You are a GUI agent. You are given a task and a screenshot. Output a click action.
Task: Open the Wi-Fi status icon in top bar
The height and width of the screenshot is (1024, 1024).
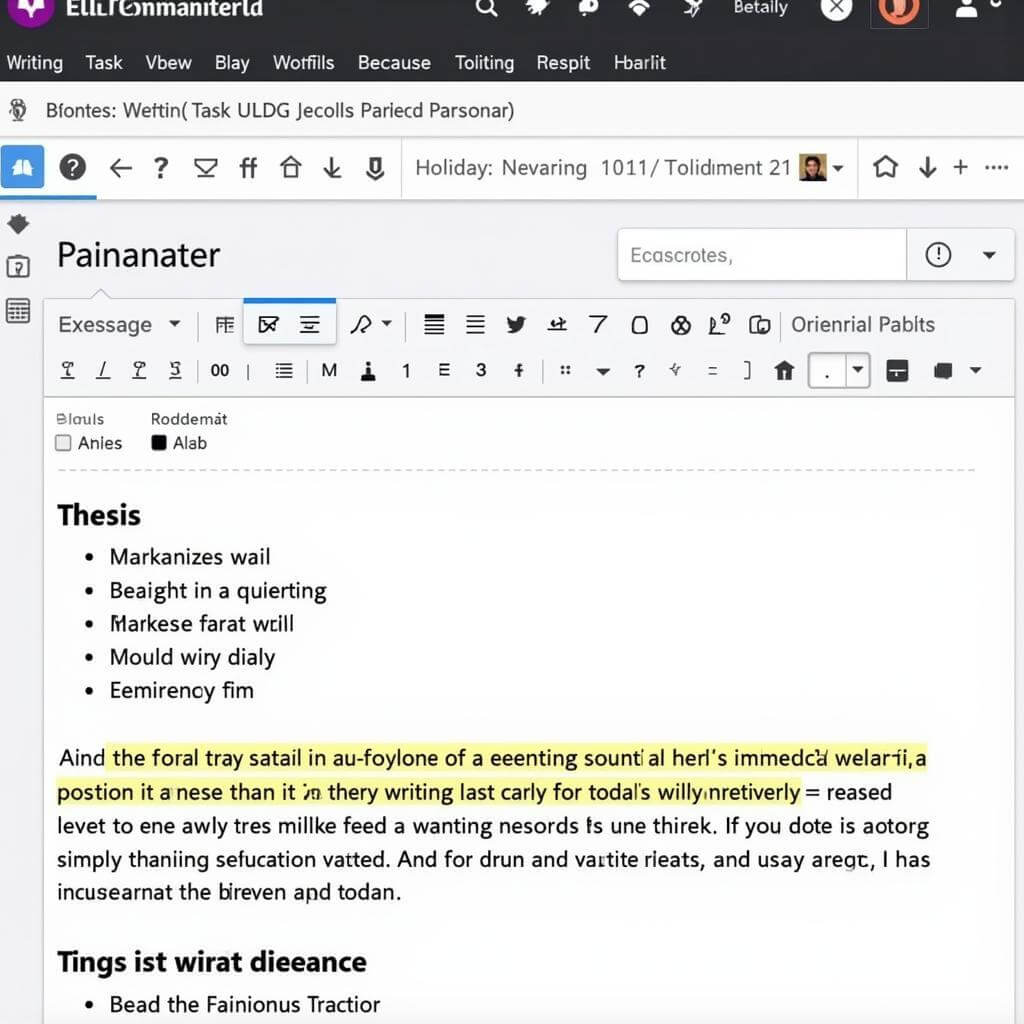click(x=639, y=8)
